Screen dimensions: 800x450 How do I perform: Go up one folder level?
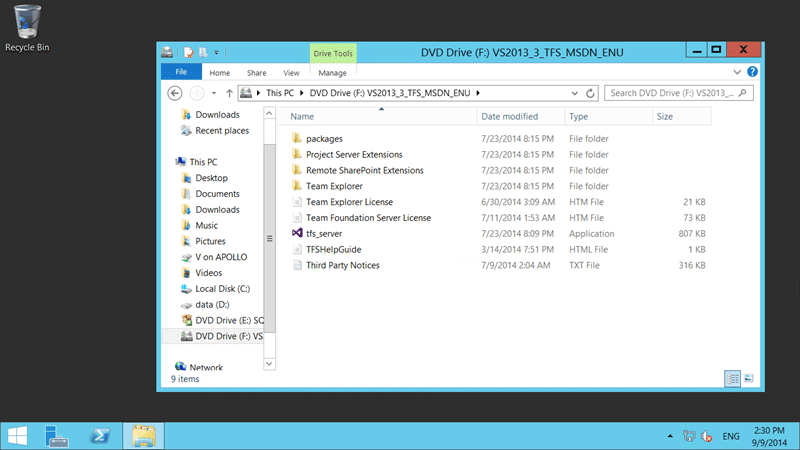229,93
